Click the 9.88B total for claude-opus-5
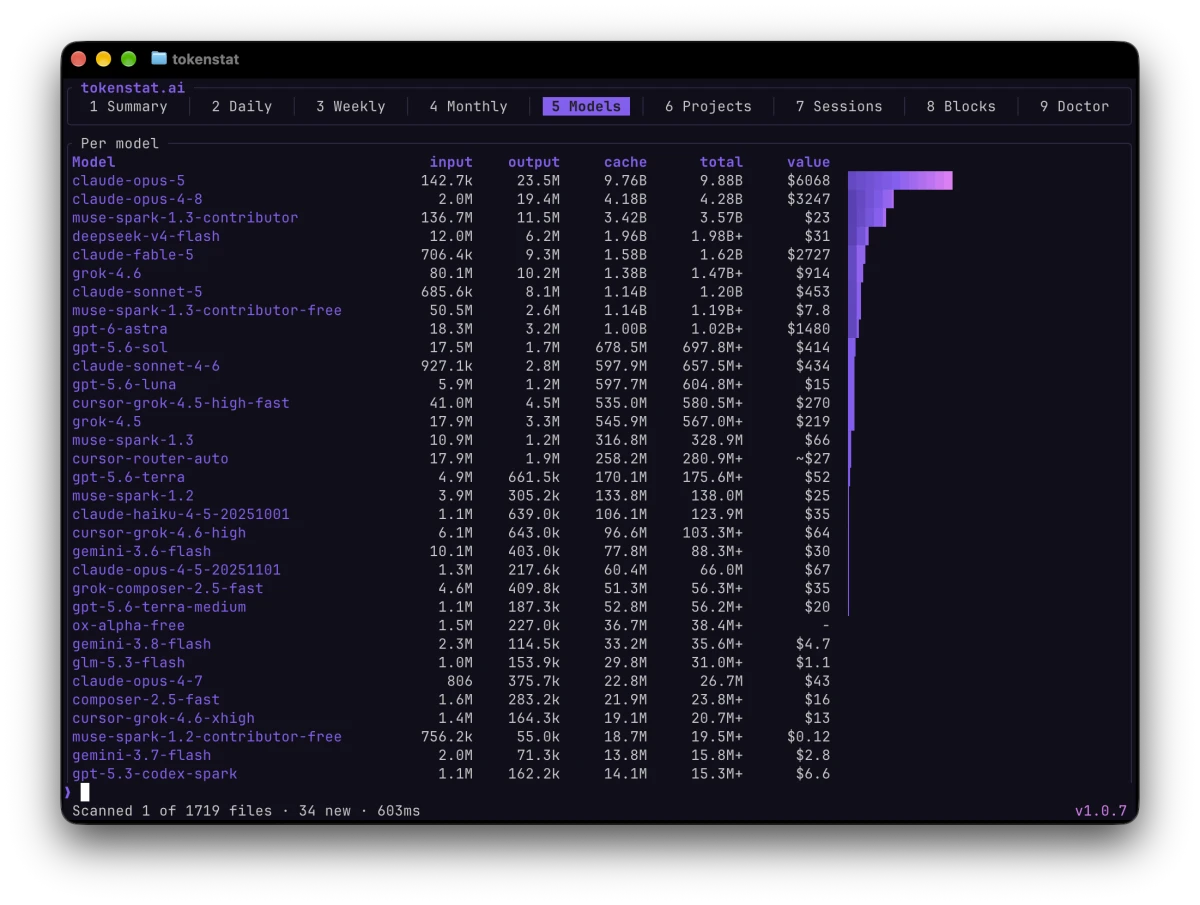1200x905 pixels. coord(721,181)
